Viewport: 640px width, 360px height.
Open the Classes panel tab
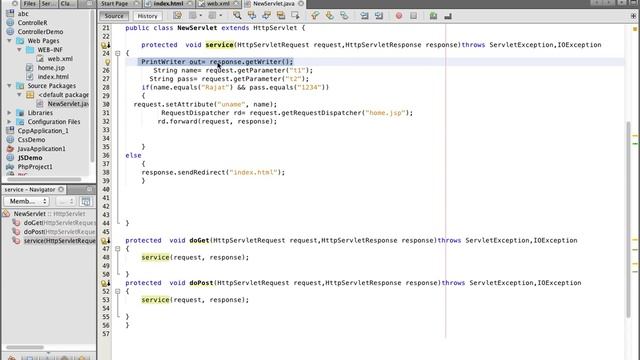click(x=67, y=4)
